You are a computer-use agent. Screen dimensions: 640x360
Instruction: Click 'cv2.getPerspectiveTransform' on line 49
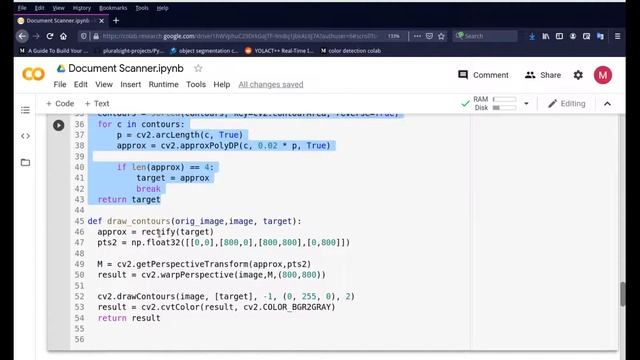click(182, 264)
